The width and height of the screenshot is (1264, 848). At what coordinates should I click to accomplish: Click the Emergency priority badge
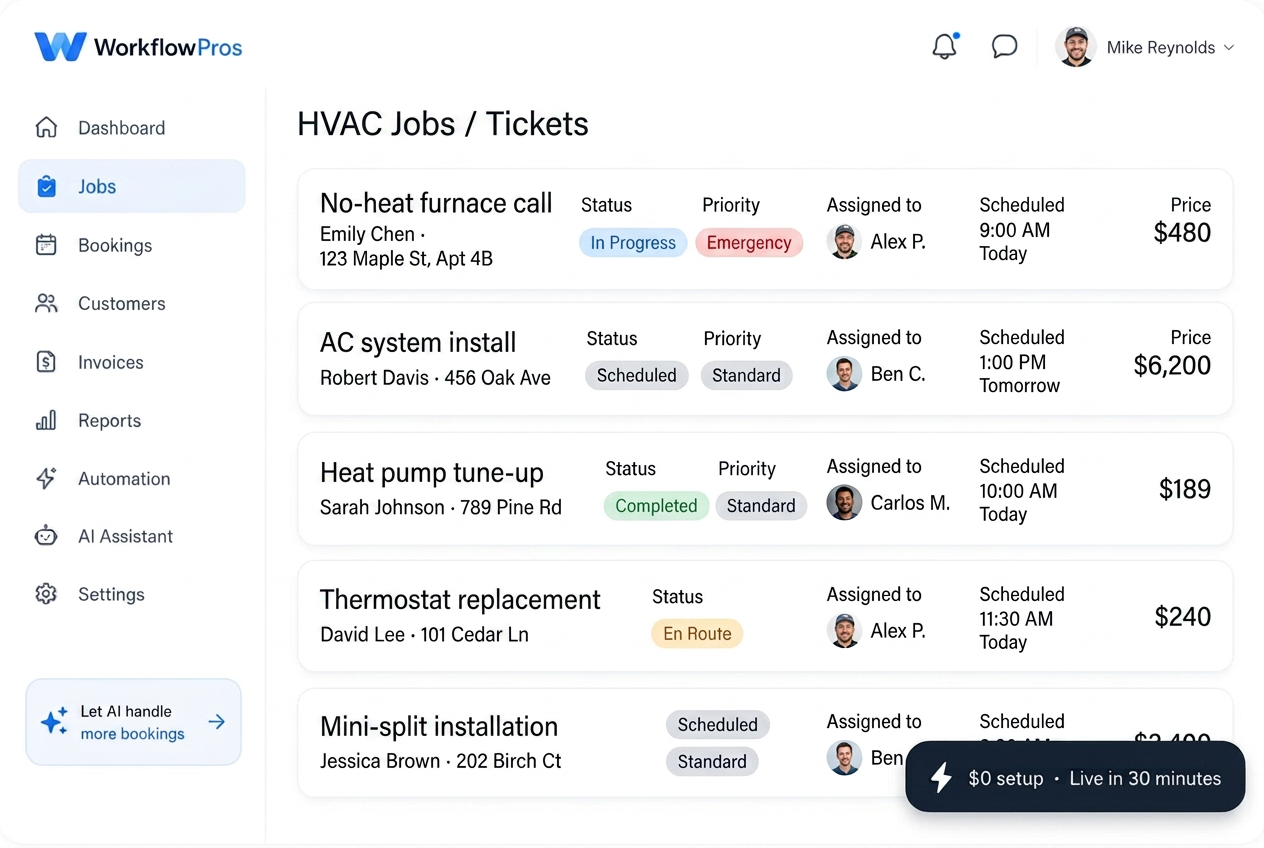coord(749,243)
